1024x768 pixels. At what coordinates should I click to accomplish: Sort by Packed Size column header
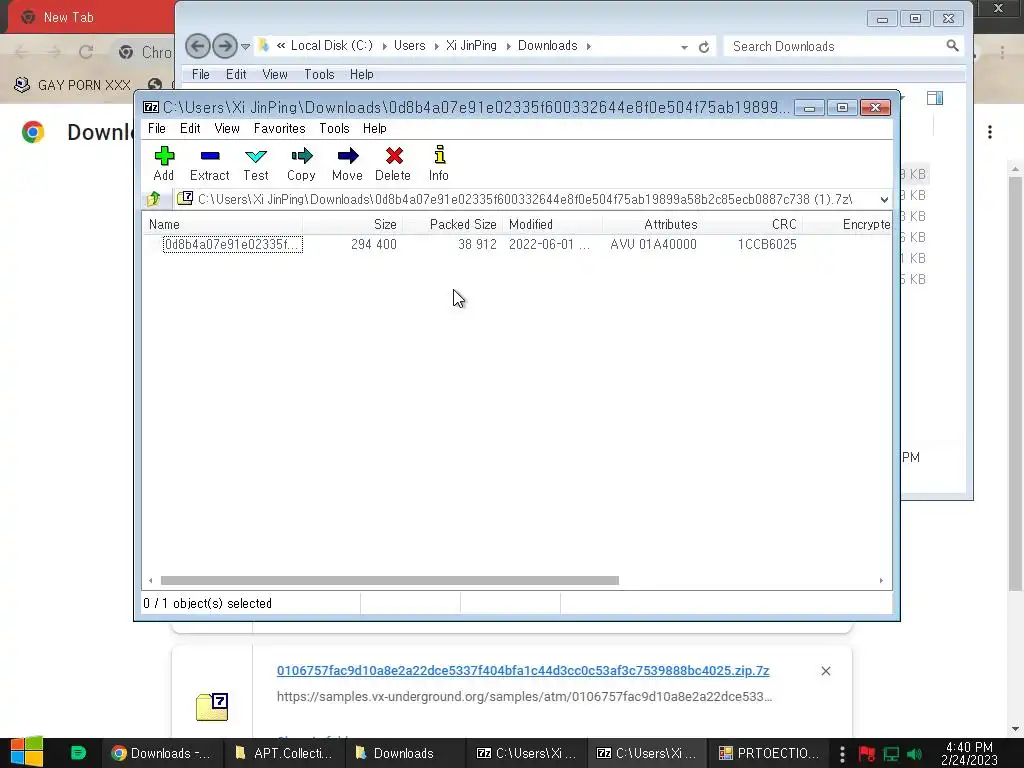pyautogui.click(x=453, y=225)
